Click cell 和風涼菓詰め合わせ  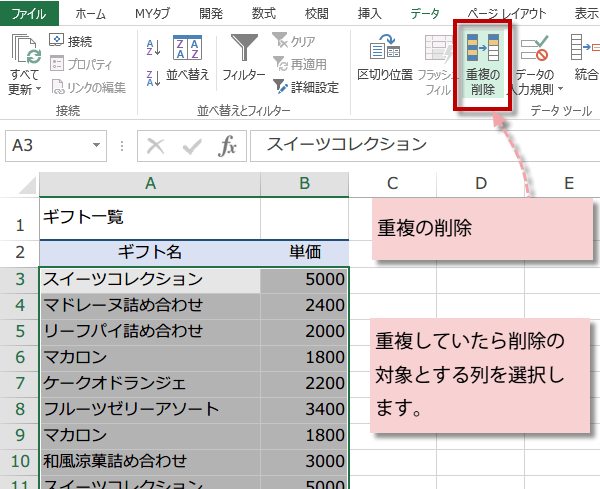pos(150,462)
